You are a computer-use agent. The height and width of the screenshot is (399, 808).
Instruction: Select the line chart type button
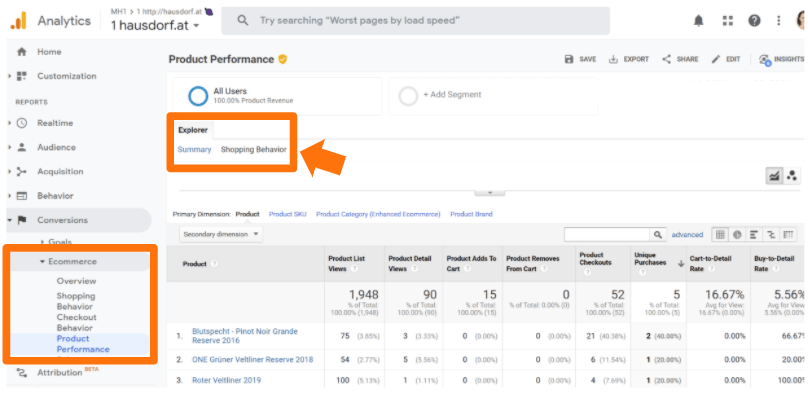774,176
